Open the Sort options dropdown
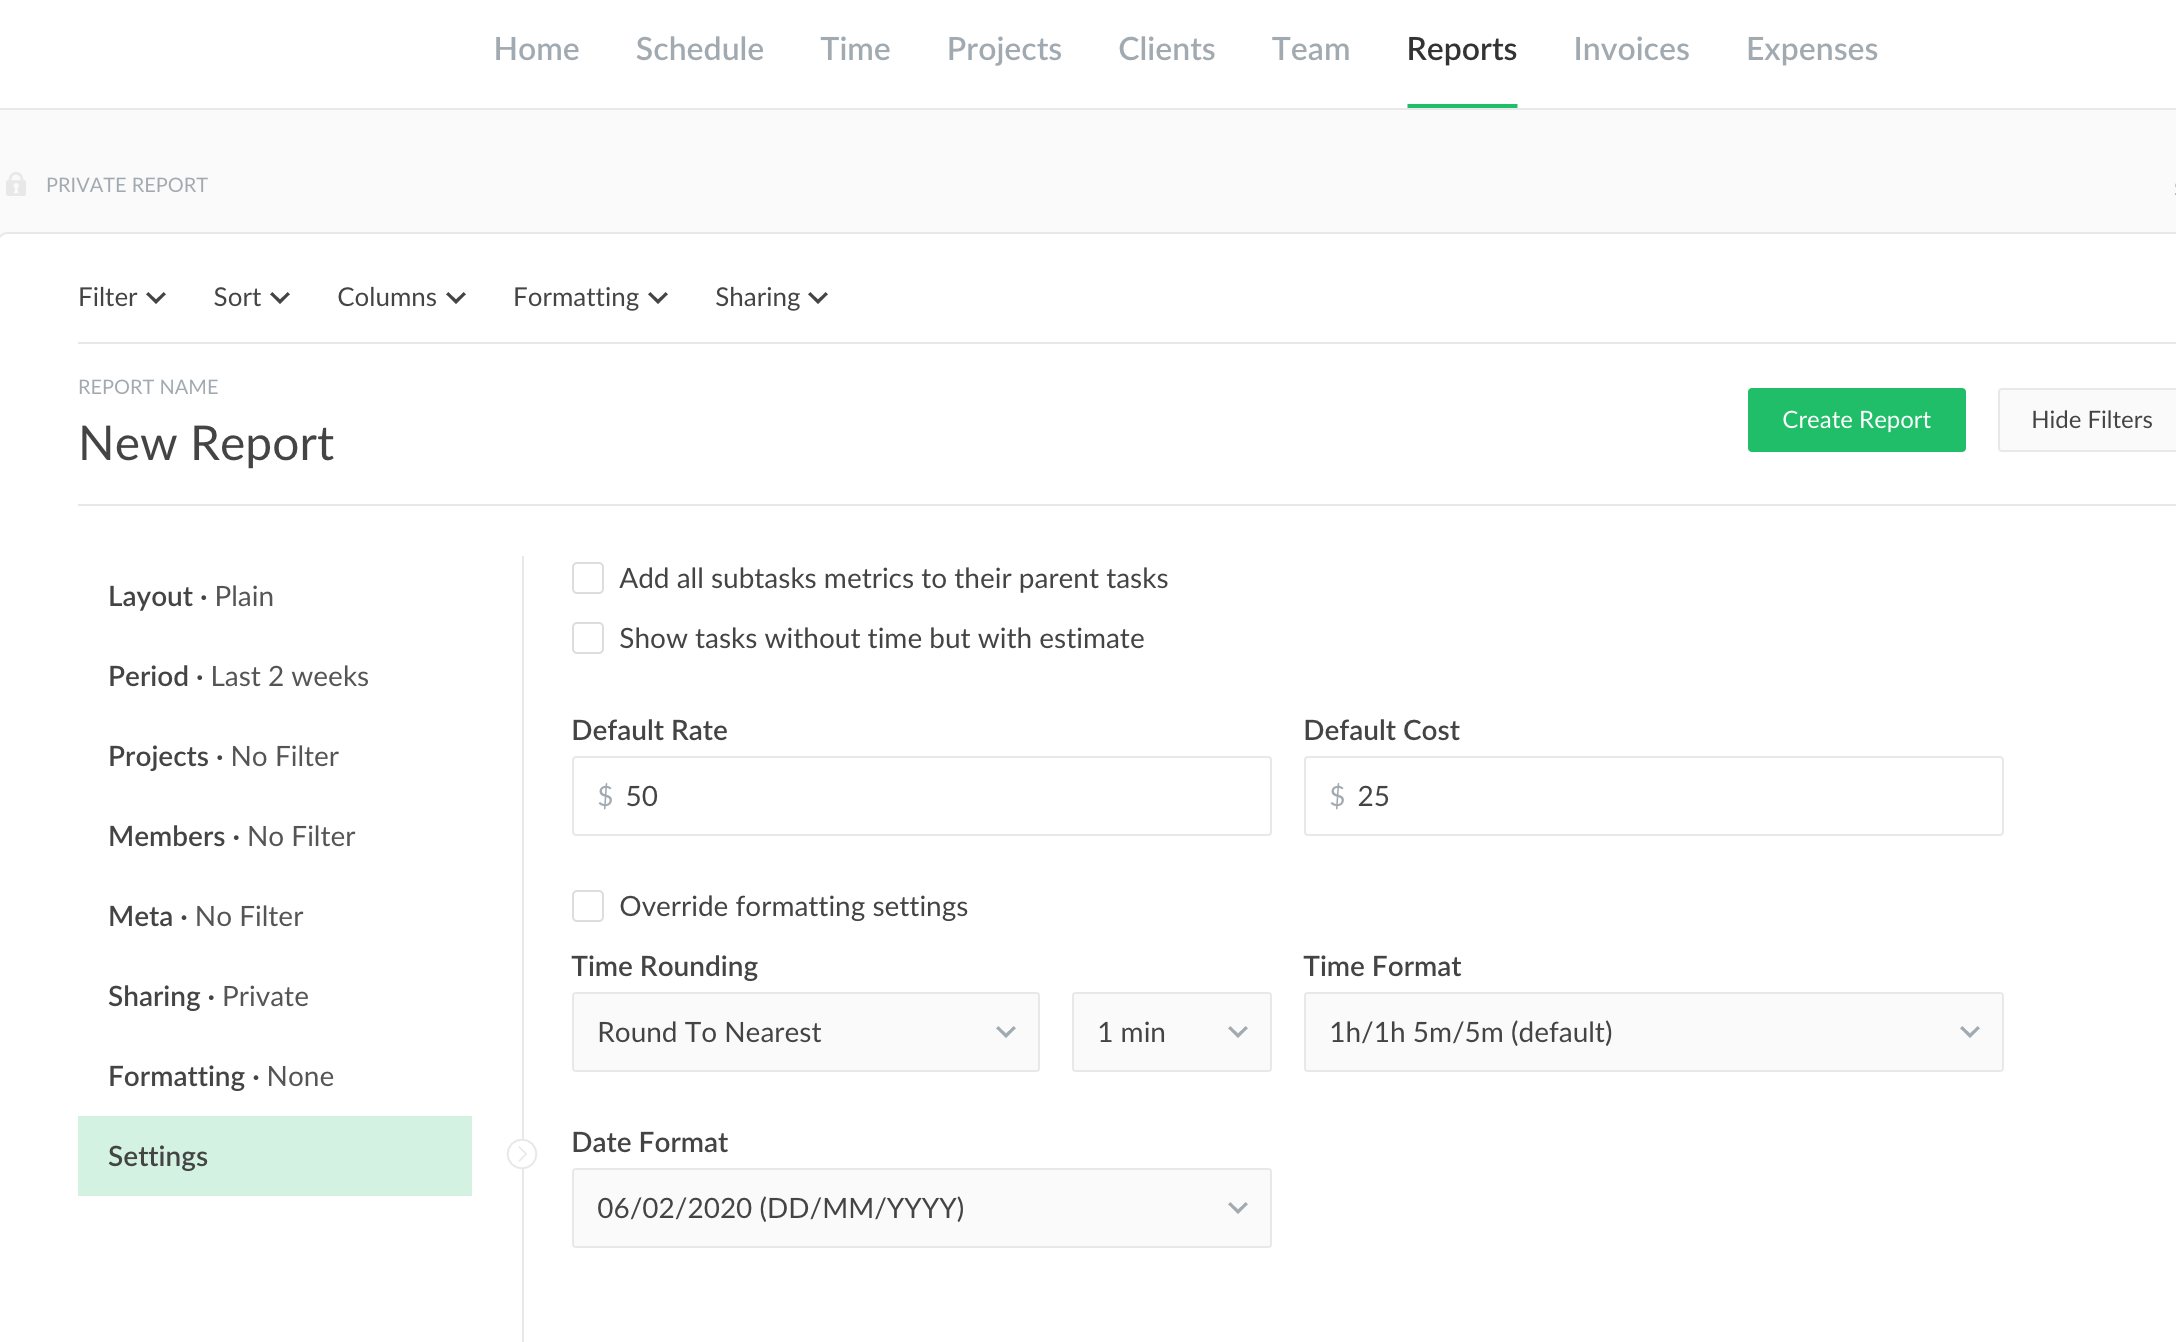 click(252, 297)
